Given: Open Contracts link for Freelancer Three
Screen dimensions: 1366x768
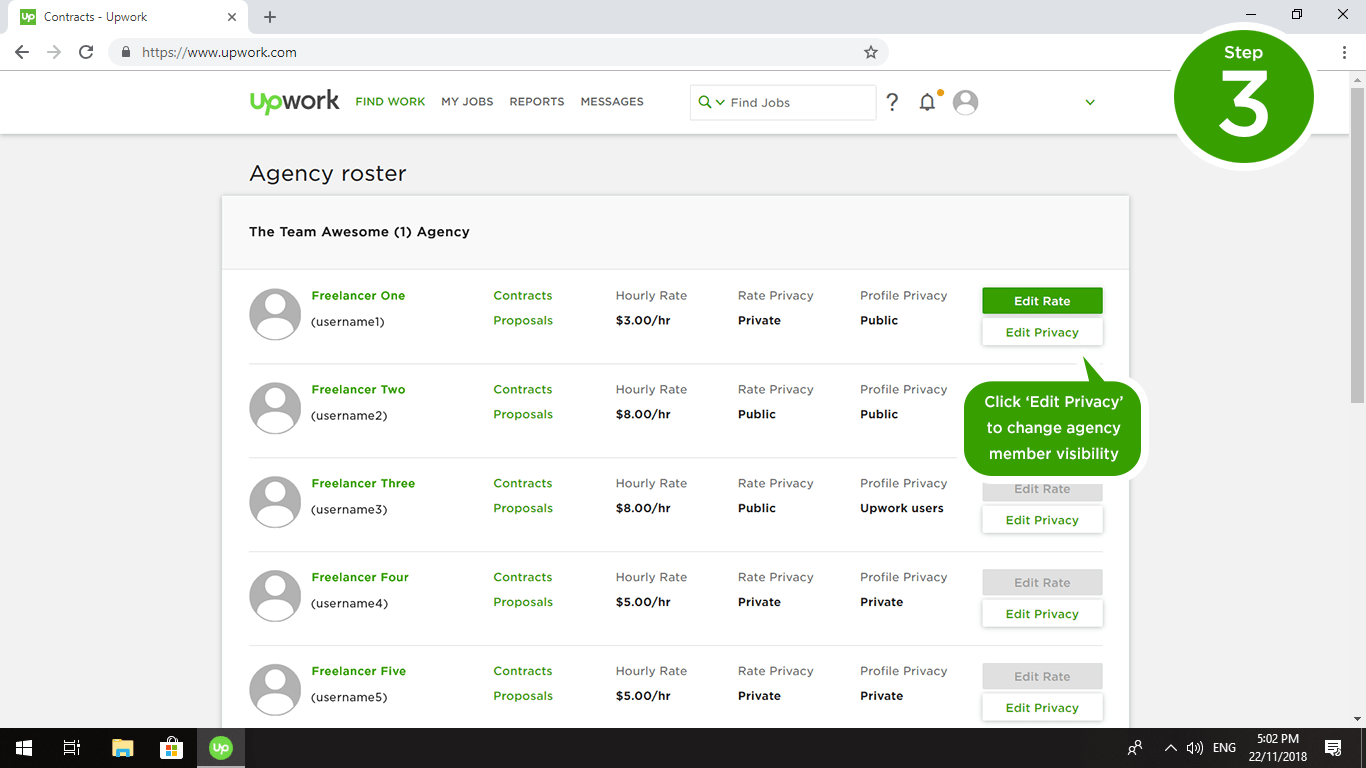Looking at the screenshot, I should (x=522, y=483).
